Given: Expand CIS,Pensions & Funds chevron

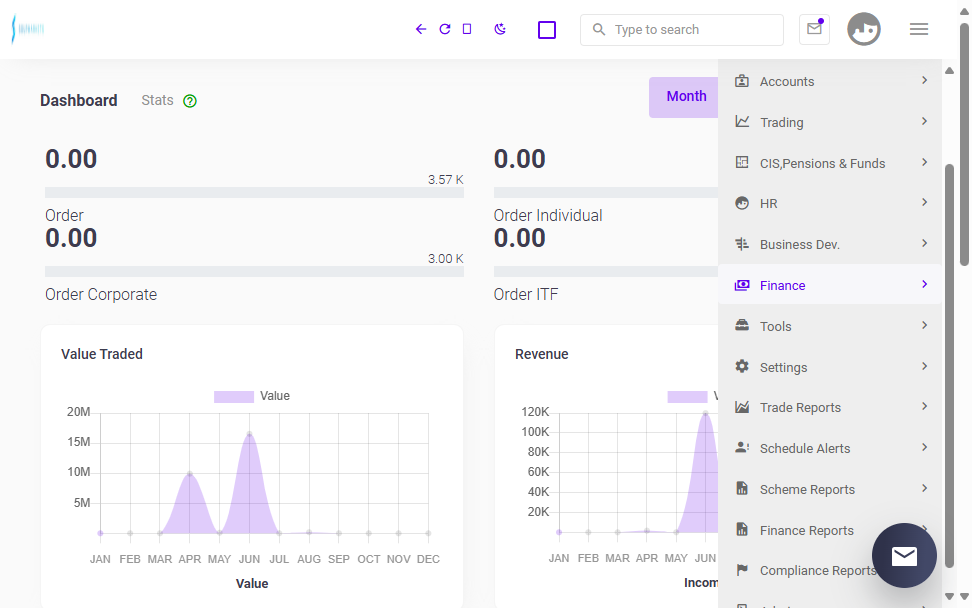Looking at the screenshot, I should click(924, 162).
